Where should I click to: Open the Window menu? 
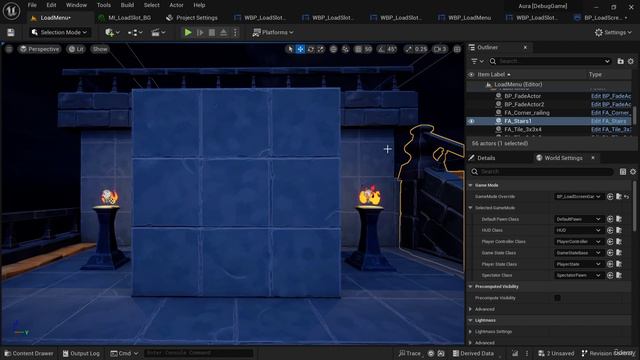(76, 5)
